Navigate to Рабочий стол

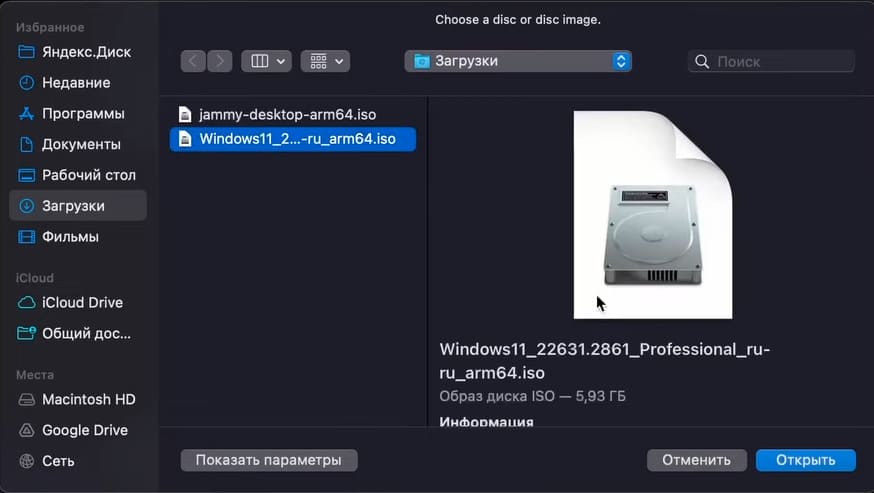[x=86, y=175]
